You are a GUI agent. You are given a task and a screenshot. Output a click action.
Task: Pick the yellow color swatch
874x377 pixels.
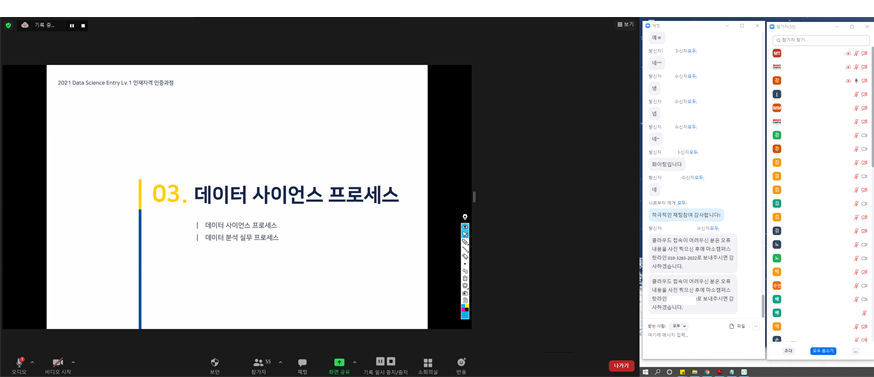coord(467,306)
